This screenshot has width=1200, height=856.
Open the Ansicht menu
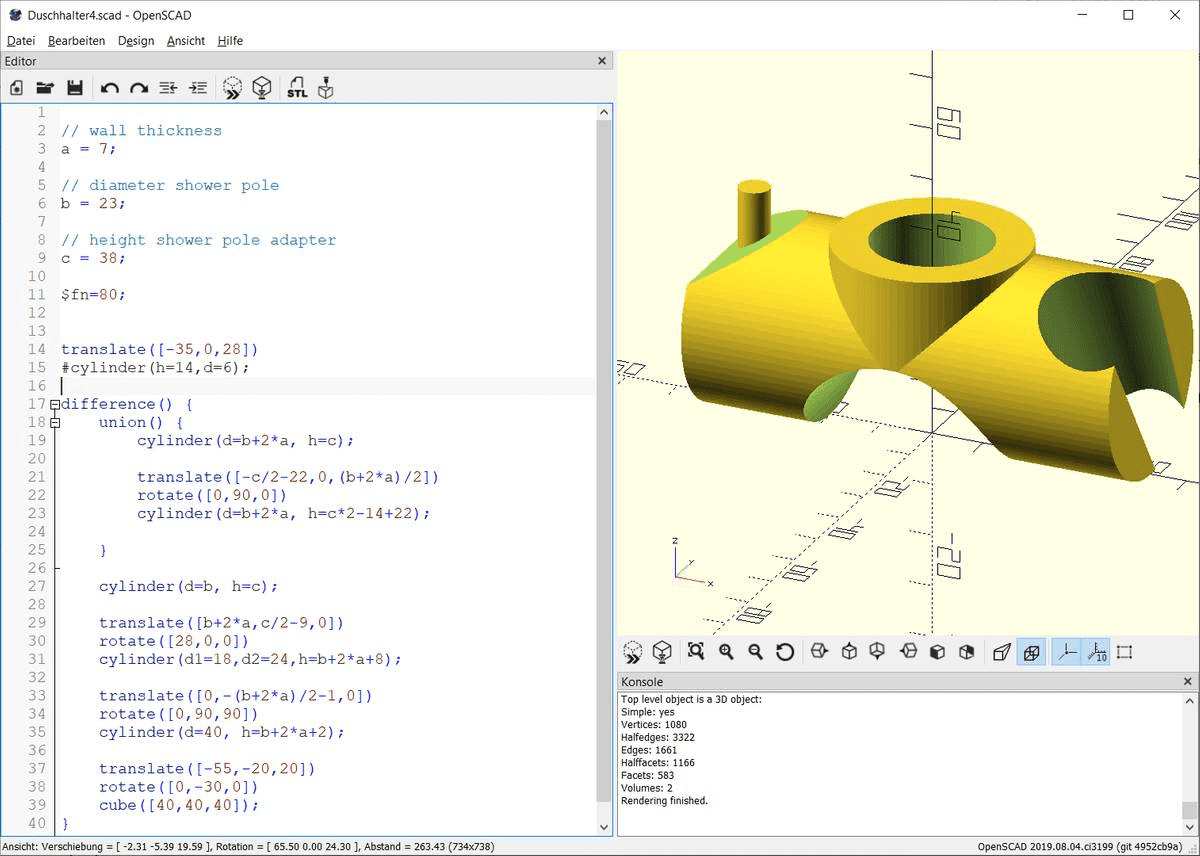[x=185, y=41]
